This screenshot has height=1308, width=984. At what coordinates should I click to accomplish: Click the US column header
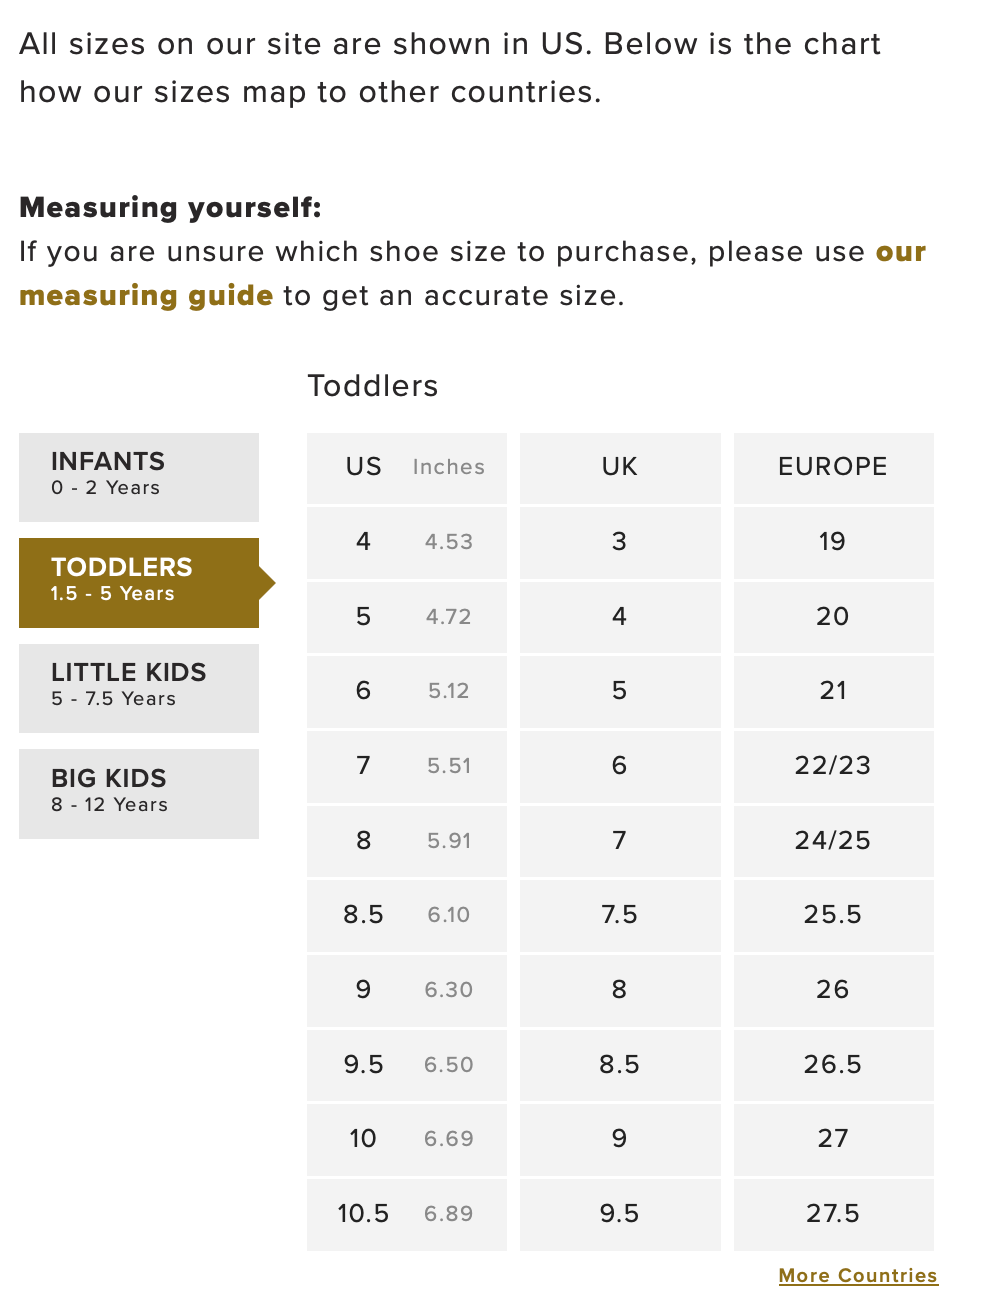pyautogui.click(x=363, y=467)
